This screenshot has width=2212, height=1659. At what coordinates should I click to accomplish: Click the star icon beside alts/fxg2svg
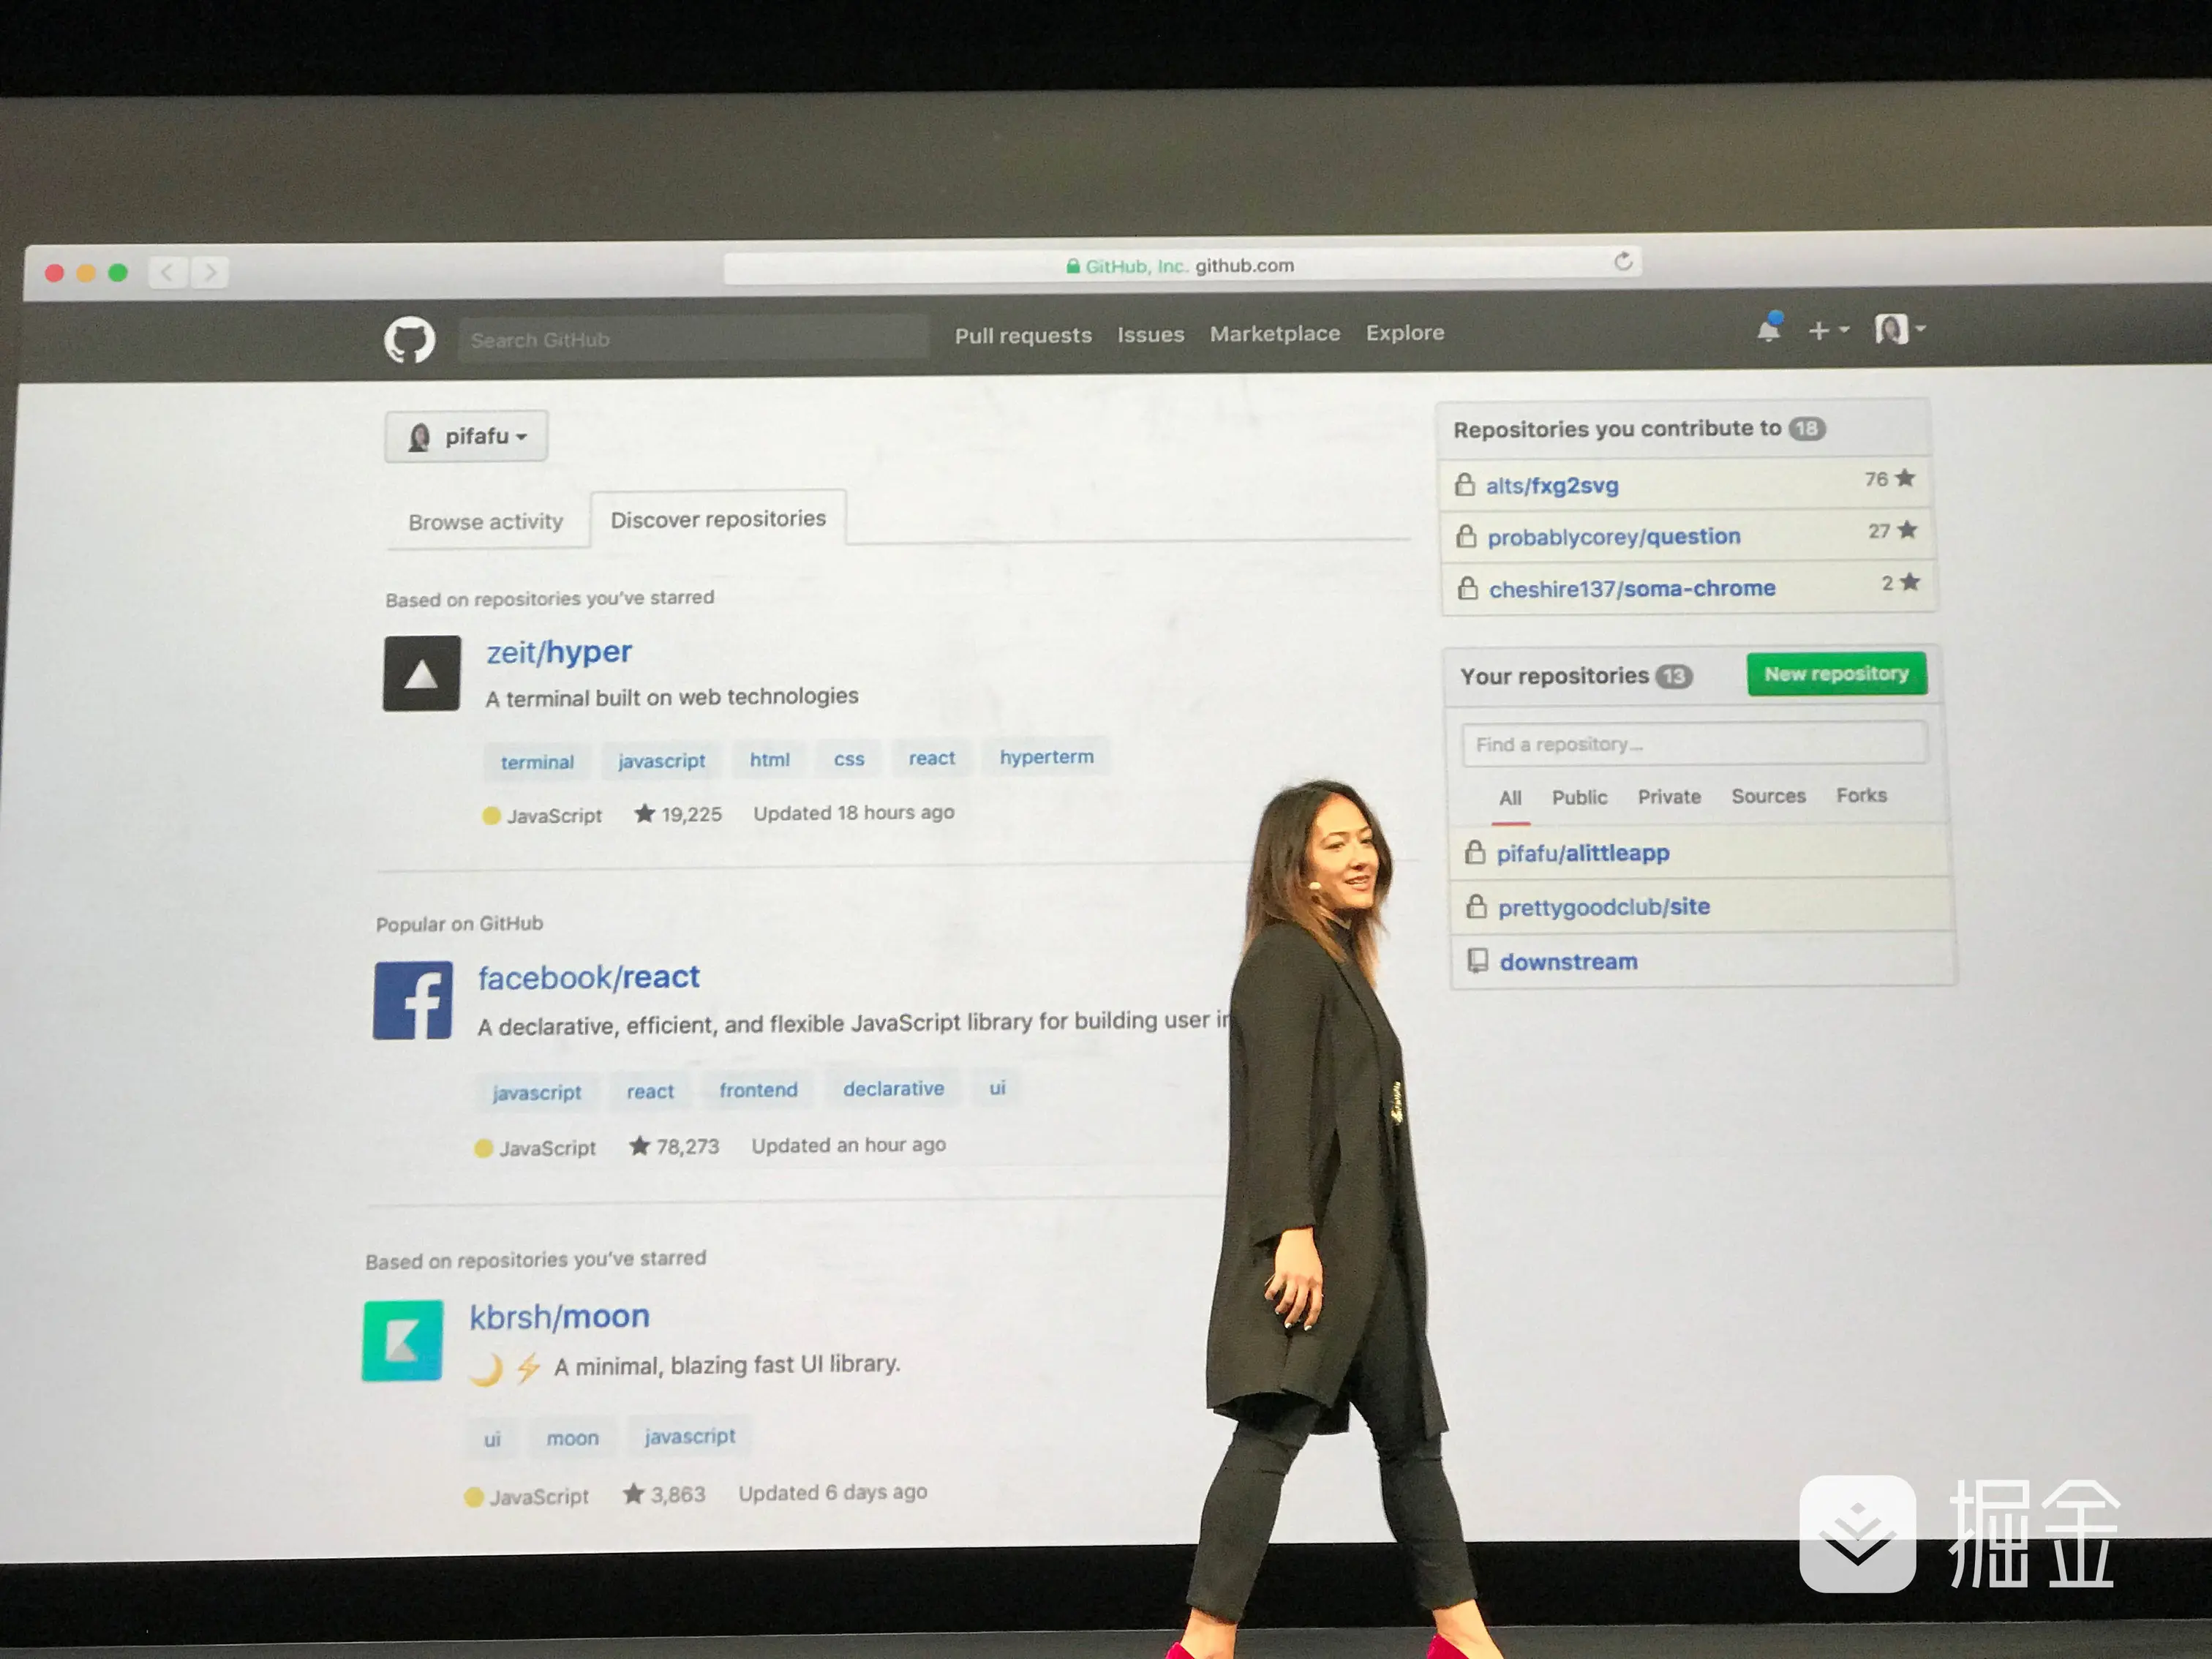tap(1905, 479)
